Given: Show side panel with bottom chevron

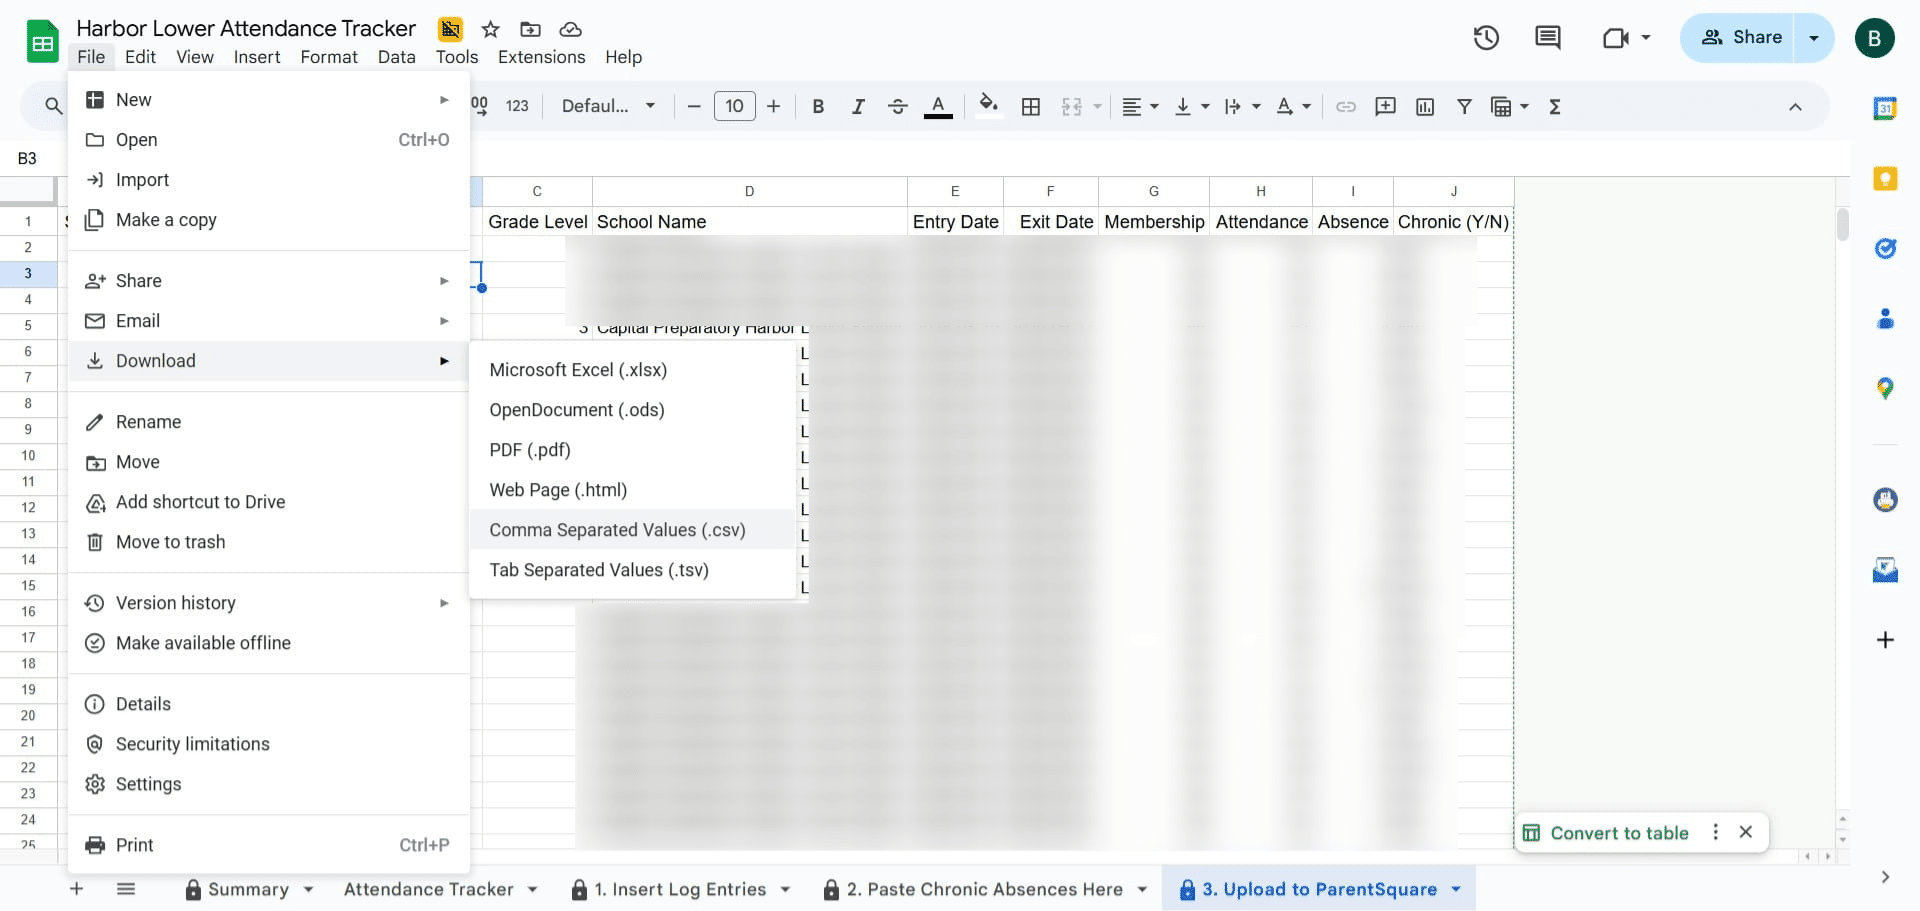Looking at the screenshot, I should (x=1885, y=877).
